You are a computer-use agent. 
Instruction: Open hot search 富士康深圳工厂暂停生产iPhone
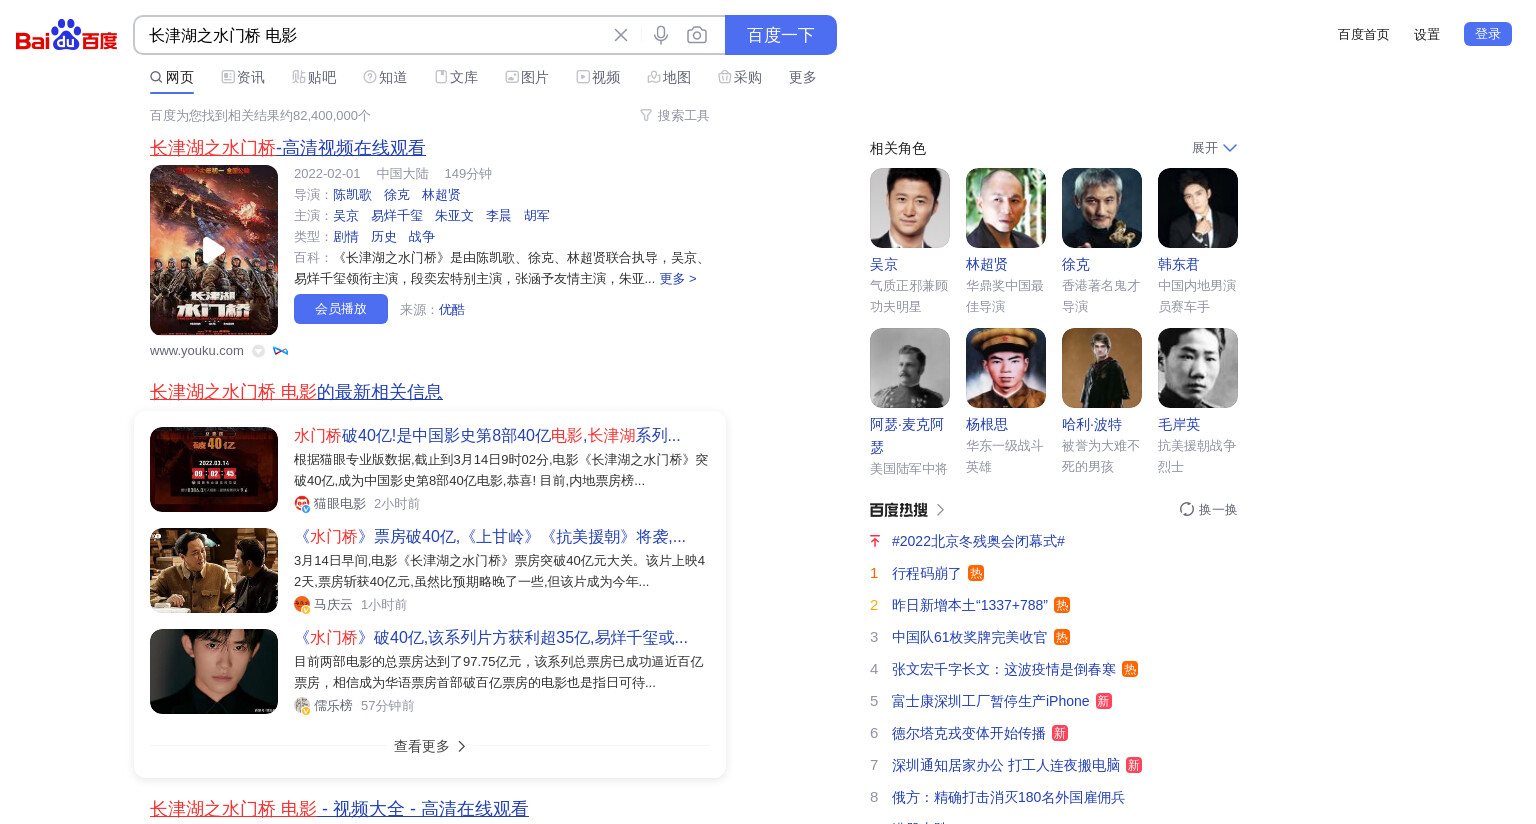[x=990, y=701]
